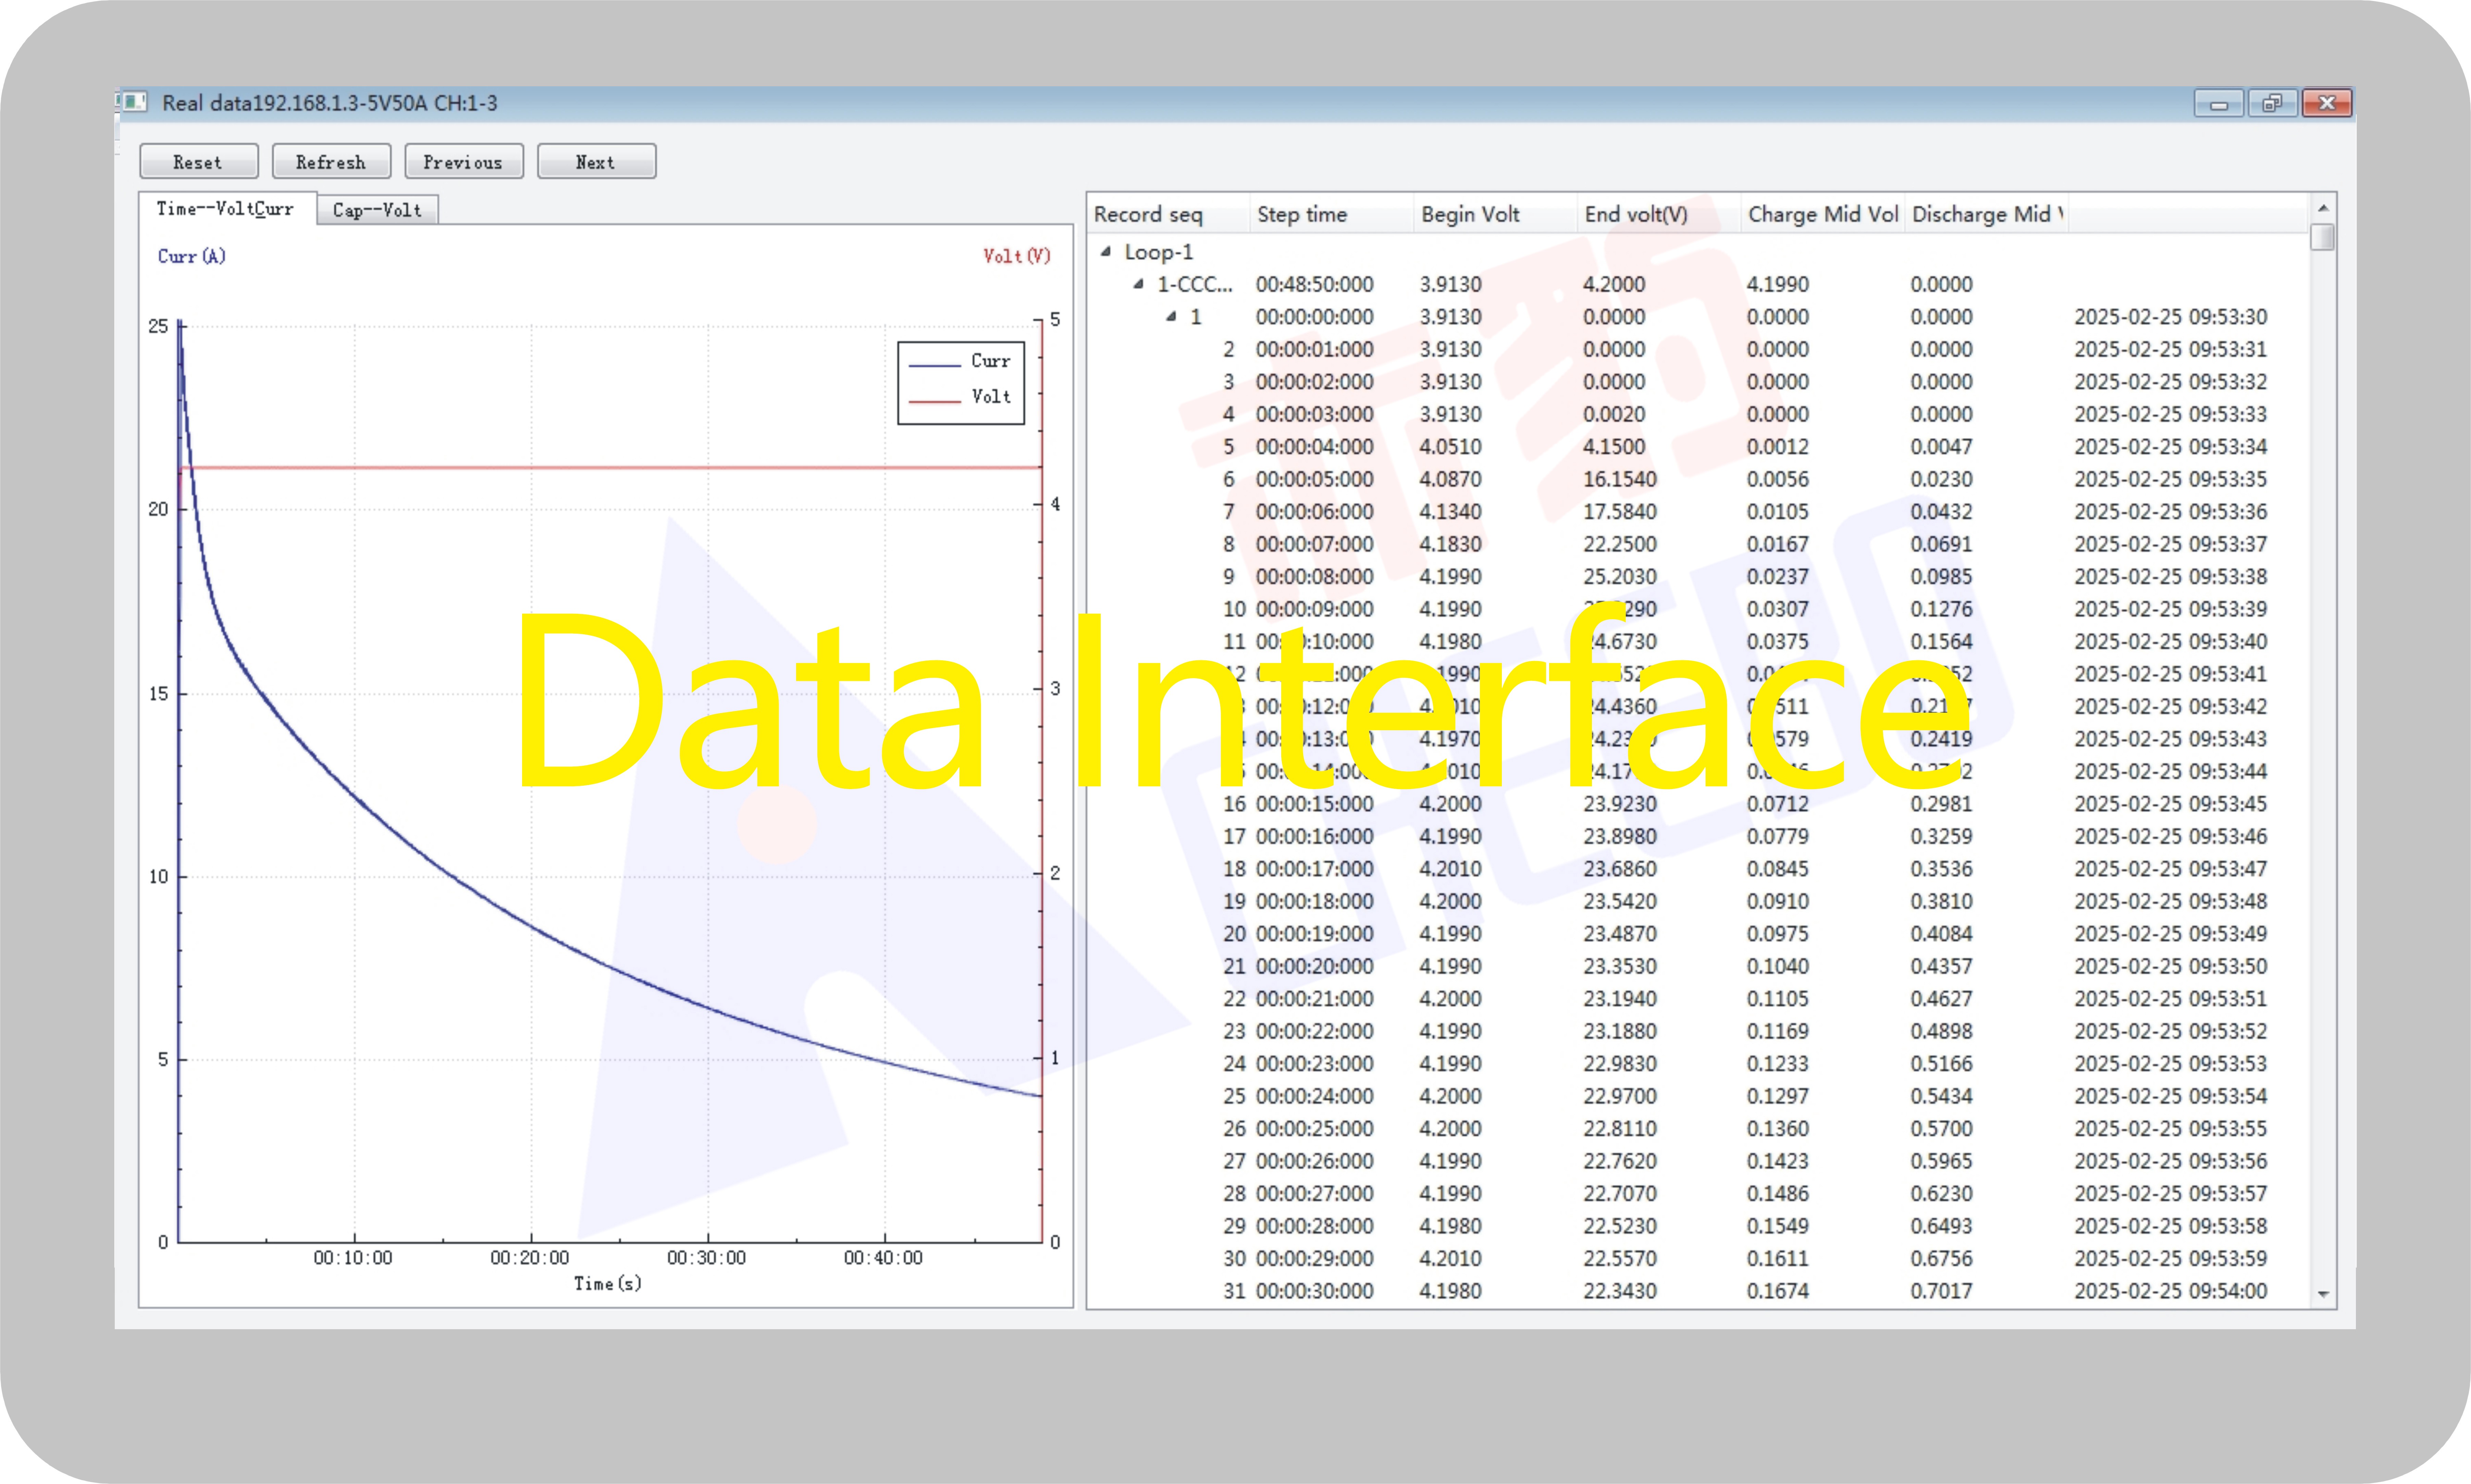Switch to the Cap--Volt tab
This screenshot has height=1484, width=2471.
[378, 210]
